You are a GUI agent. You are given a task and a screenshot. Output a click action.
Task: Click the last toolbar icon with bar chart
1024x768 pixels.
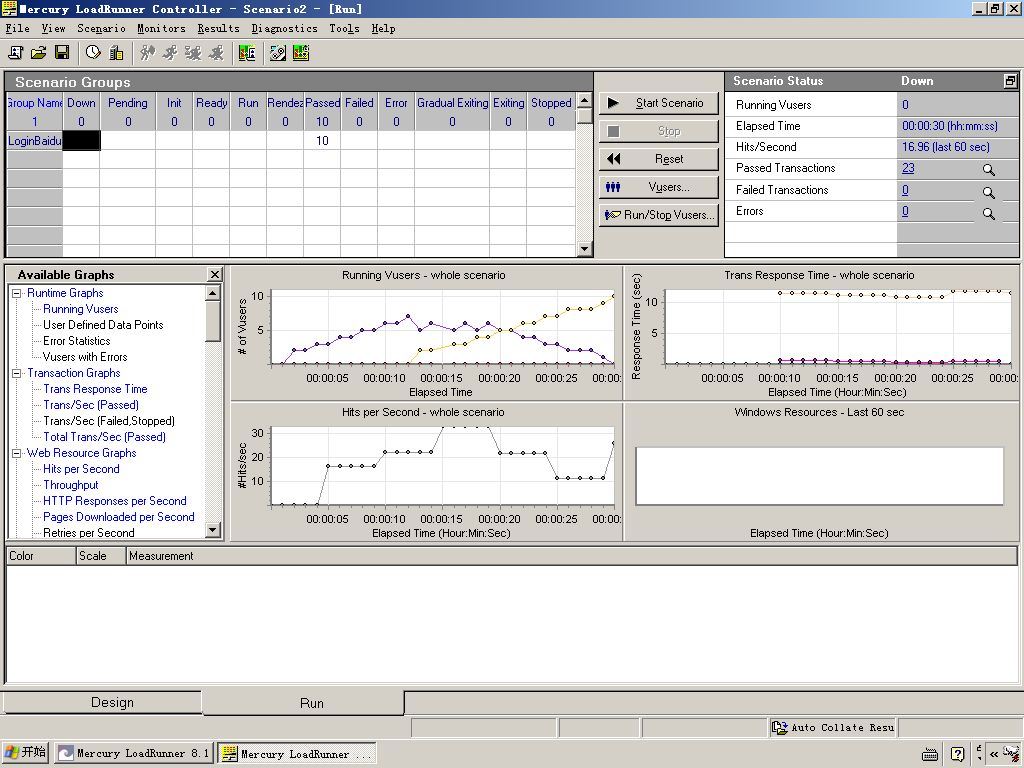pyautogui.click(x=301, y=53)
